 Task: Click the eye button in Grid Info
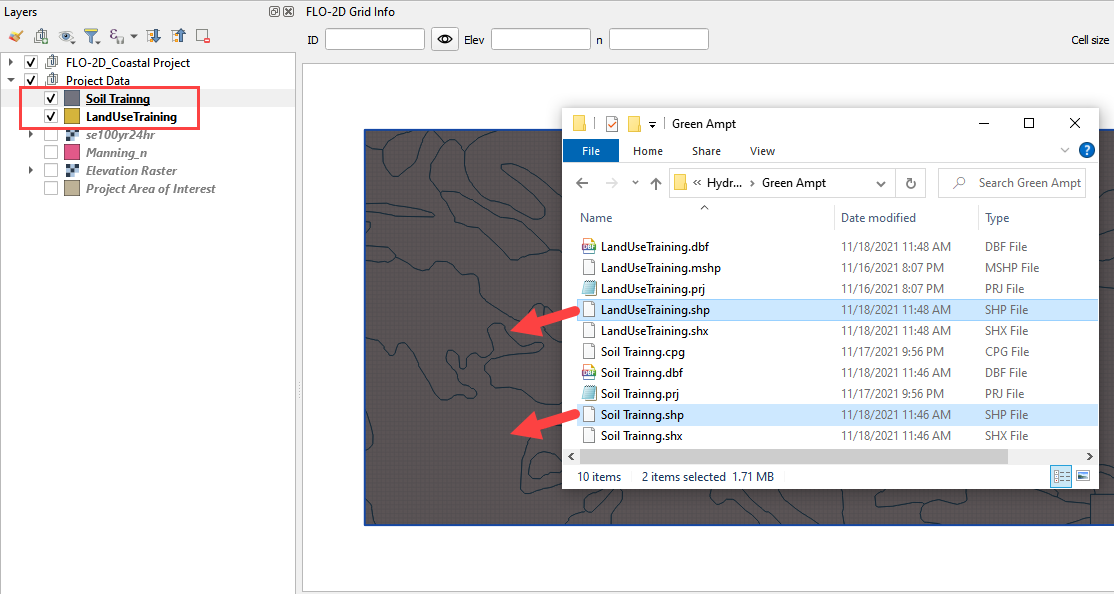[445, 40]
